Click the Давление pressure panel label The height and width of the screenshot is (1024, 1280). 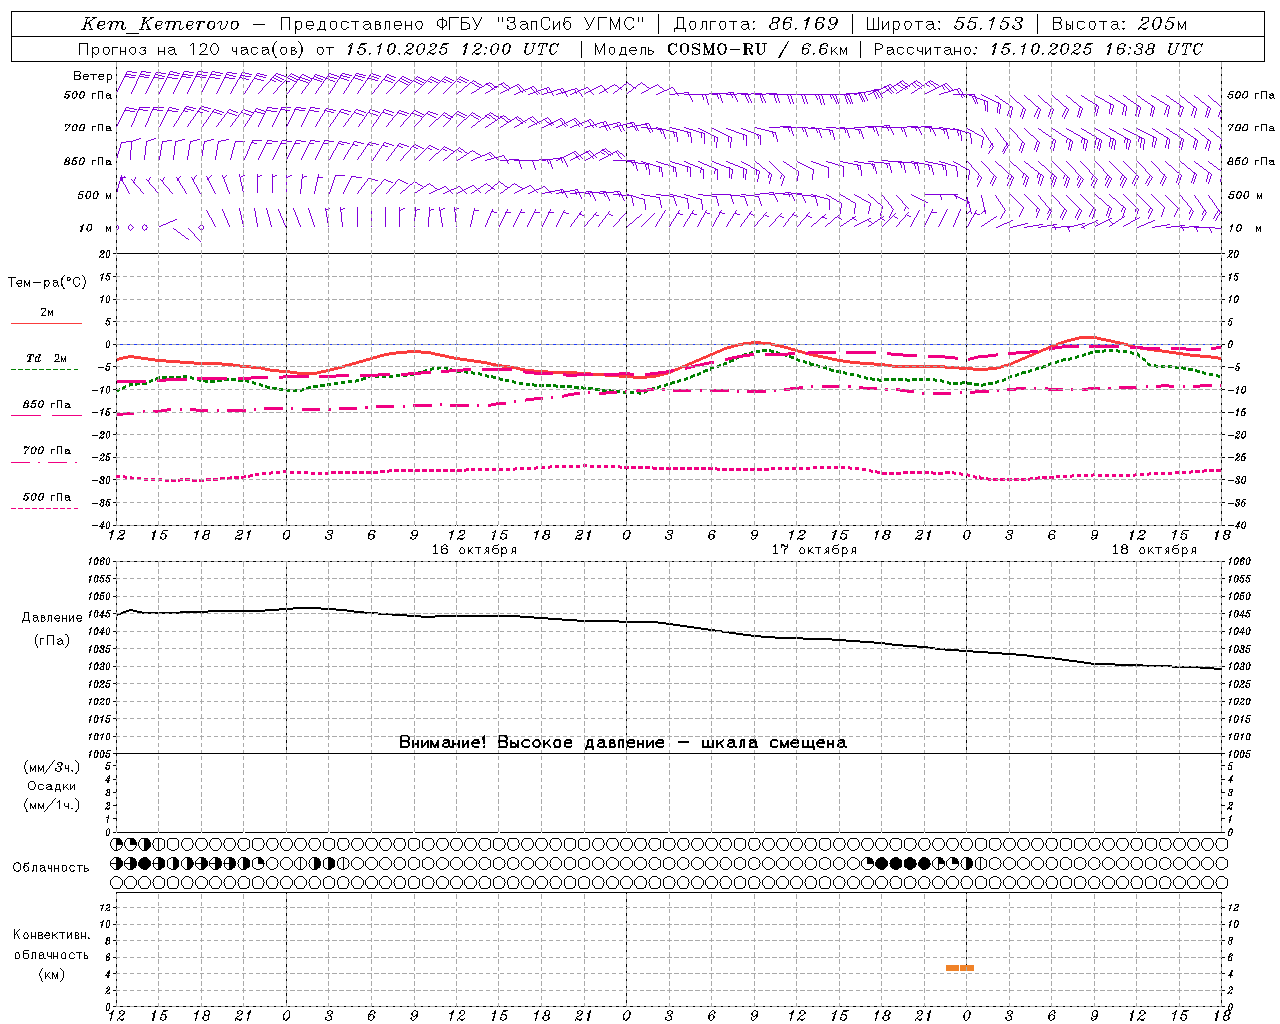coord(52,618)
